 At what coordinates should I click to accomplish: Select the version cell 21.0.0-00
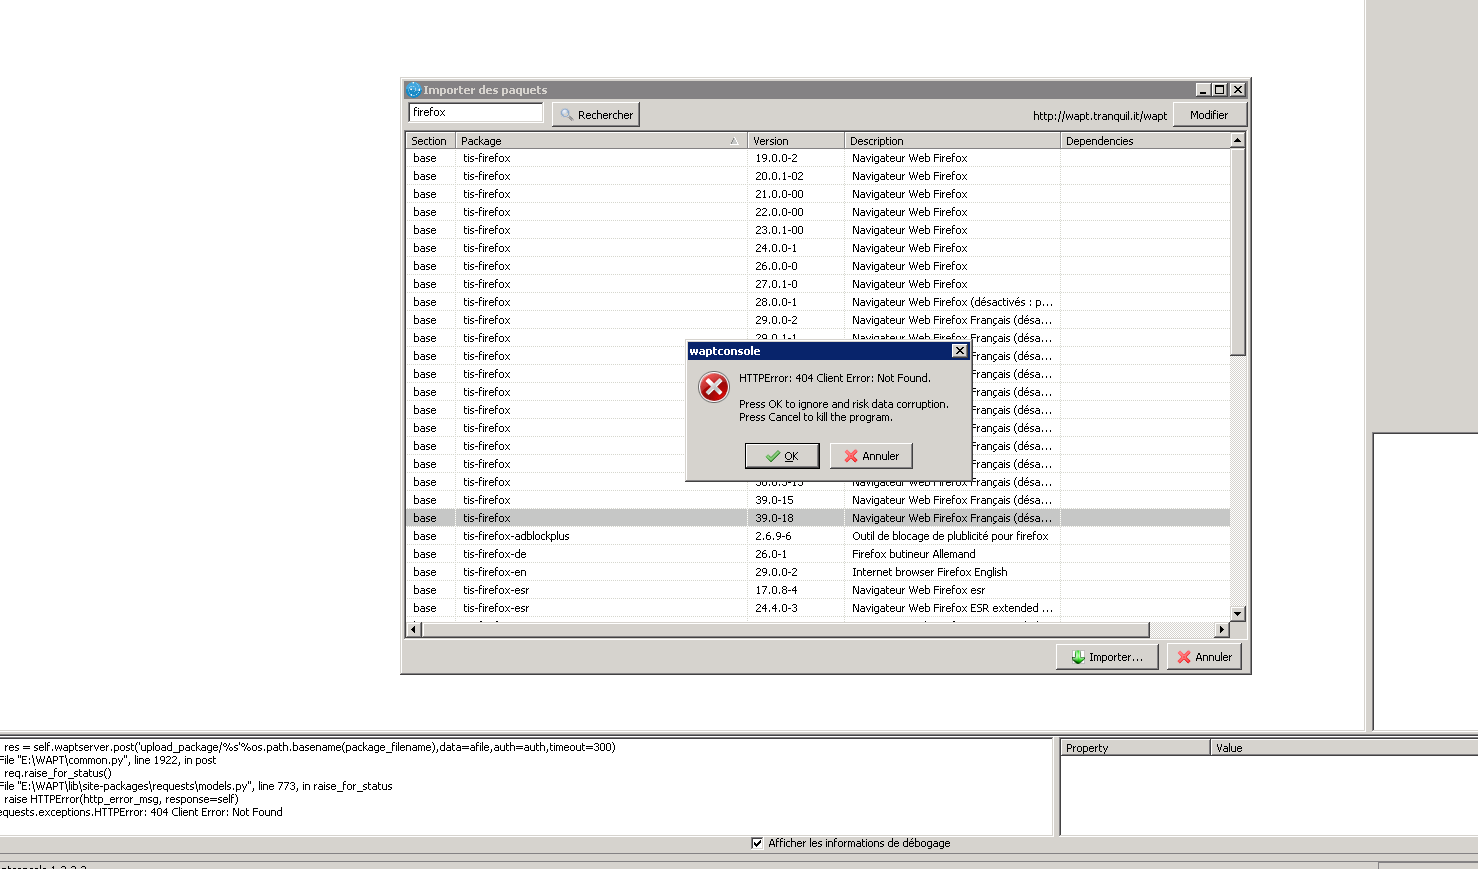coord(779,194)
